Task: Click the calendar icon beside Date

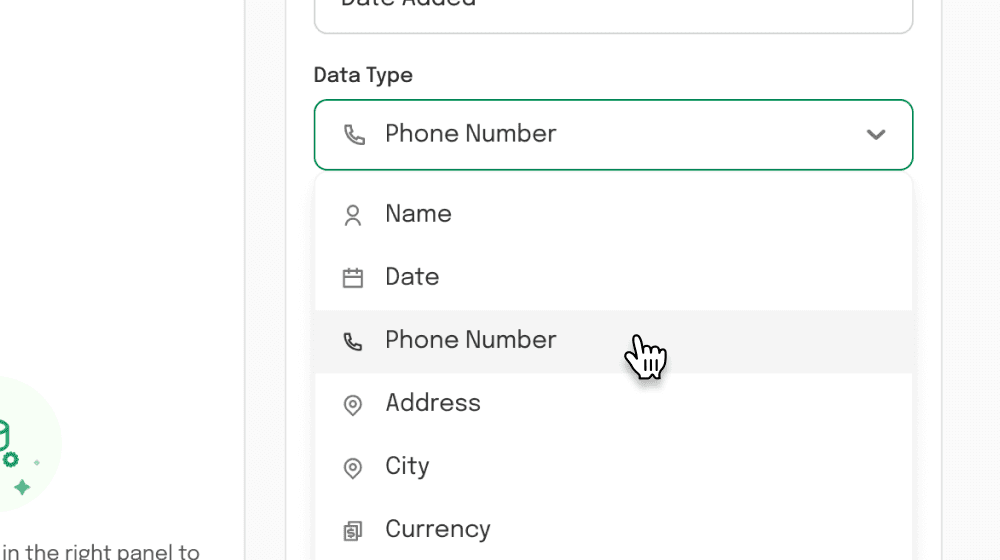Action: point(353,278)
